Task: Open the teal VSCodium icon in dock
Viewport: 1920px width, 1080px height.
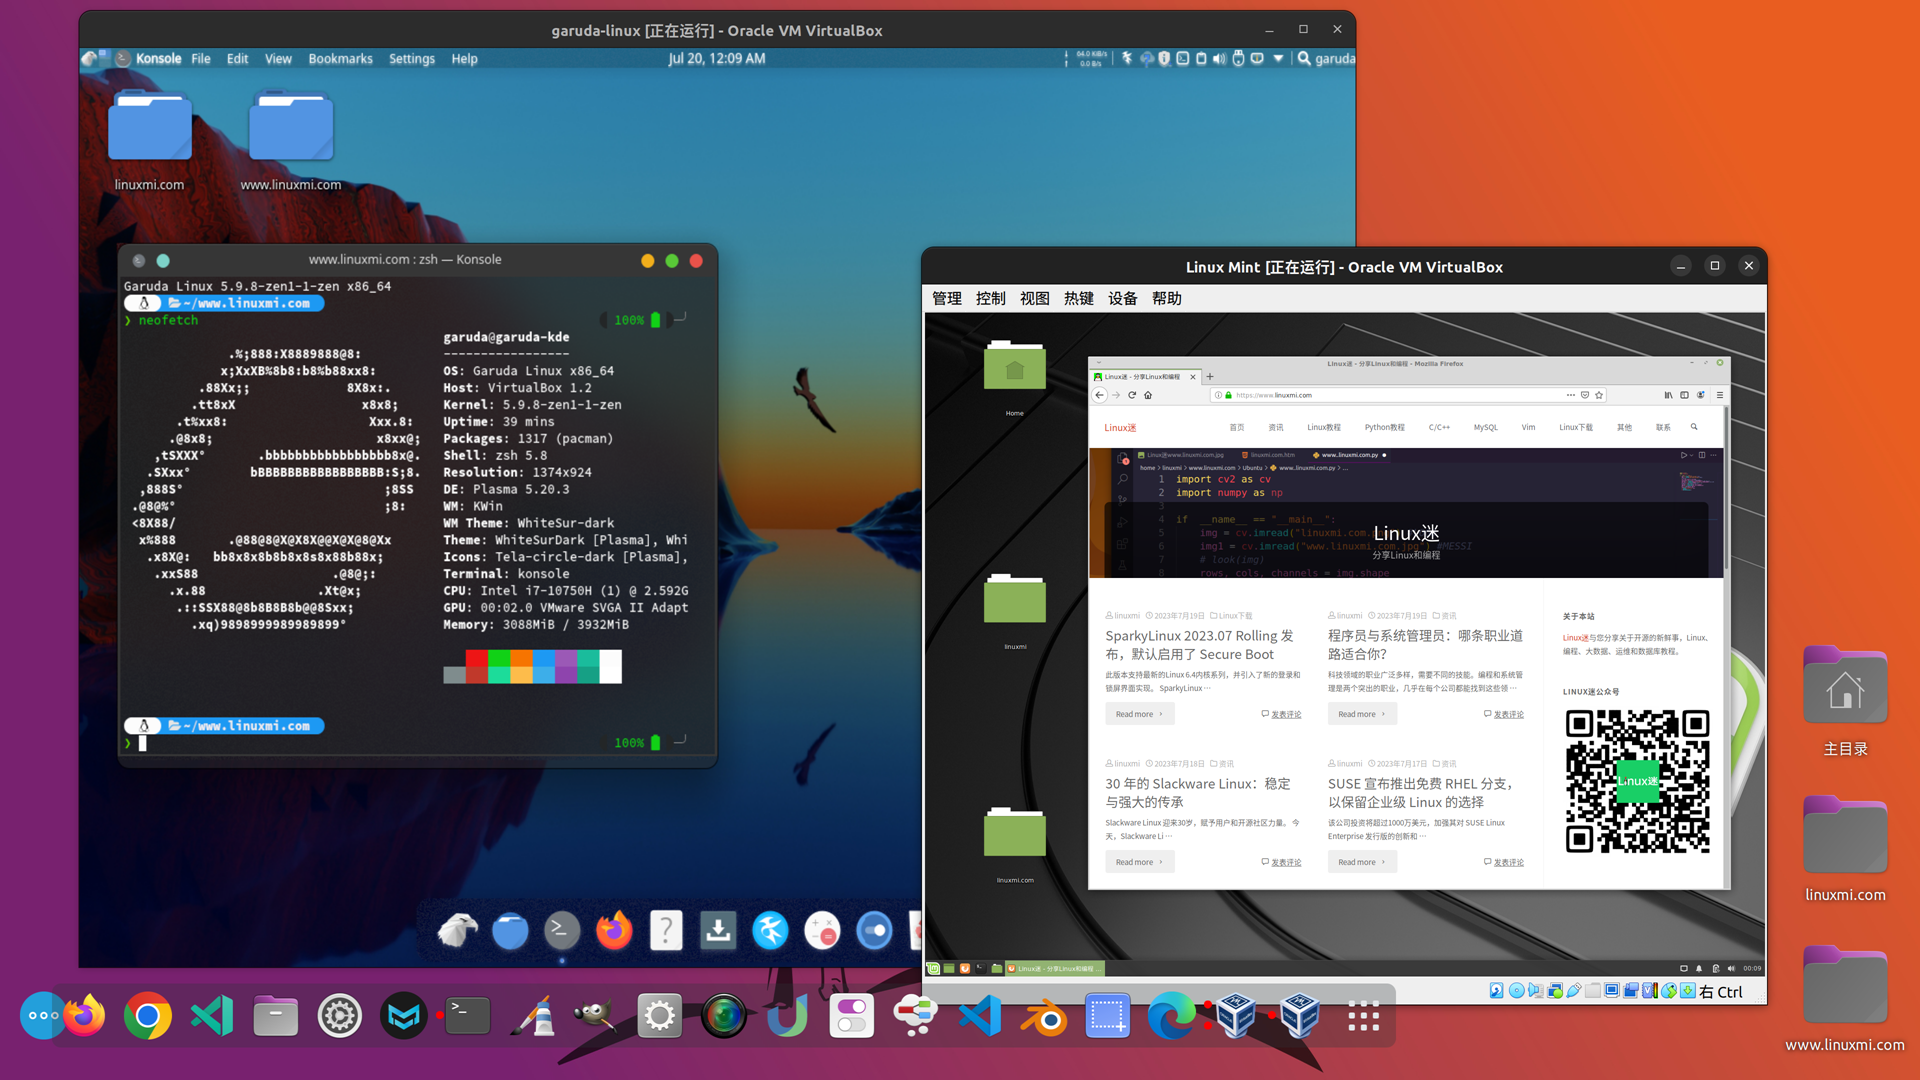Action: [x=211, y=1017]
